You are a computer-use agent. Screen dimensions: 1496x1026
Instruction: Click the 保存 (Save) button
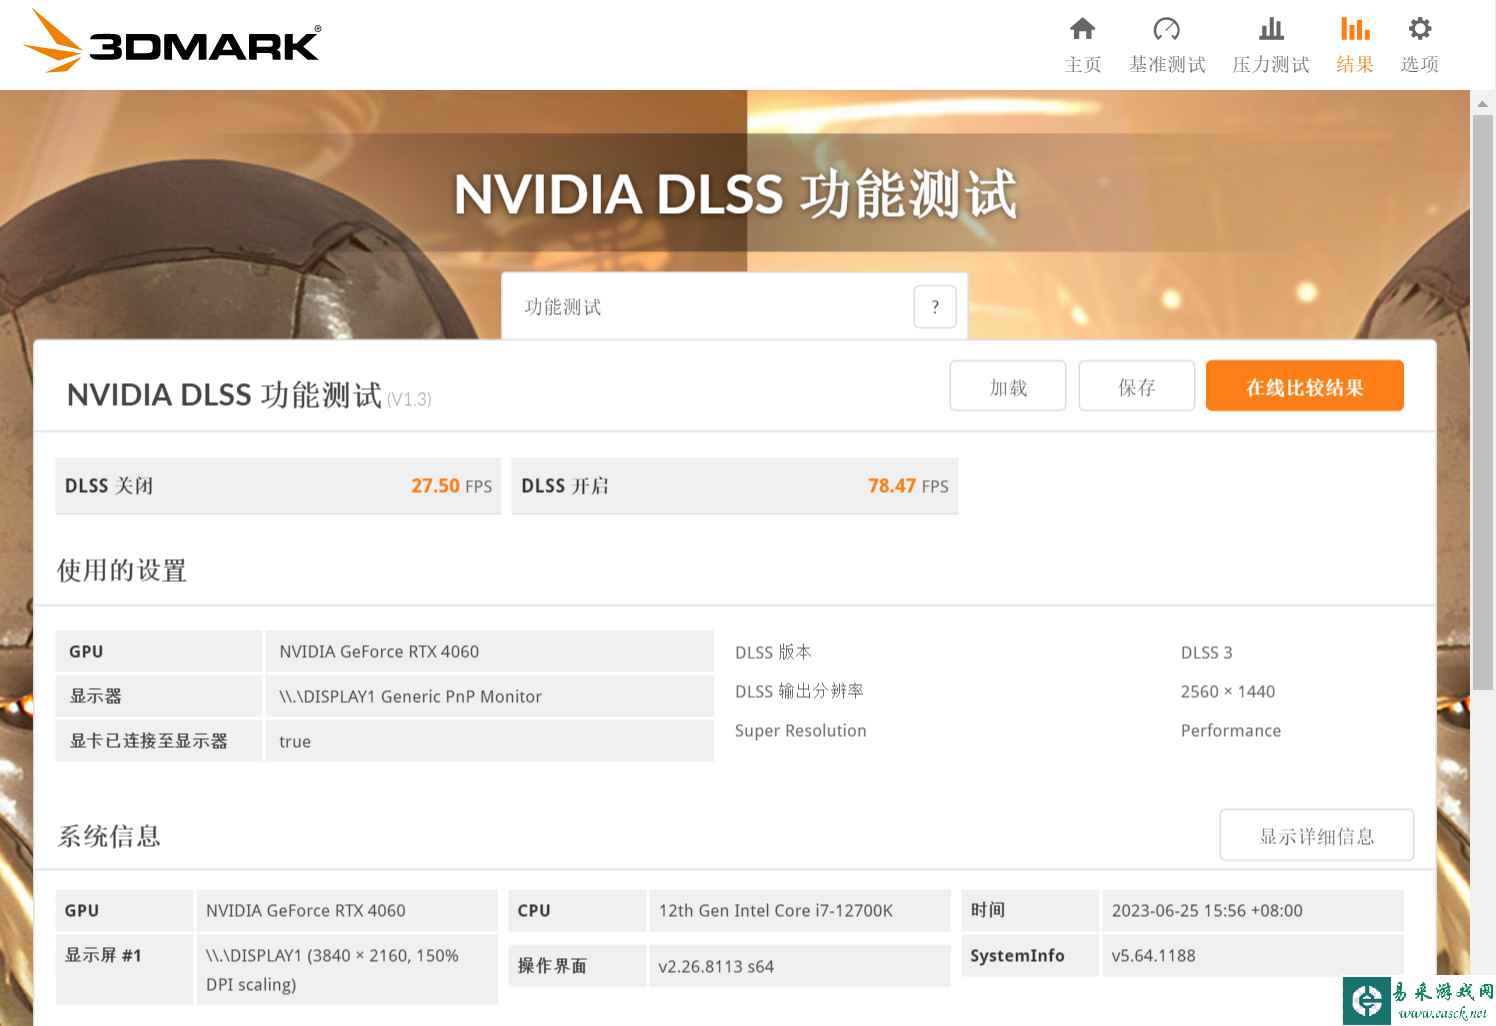coord(1137,387)
